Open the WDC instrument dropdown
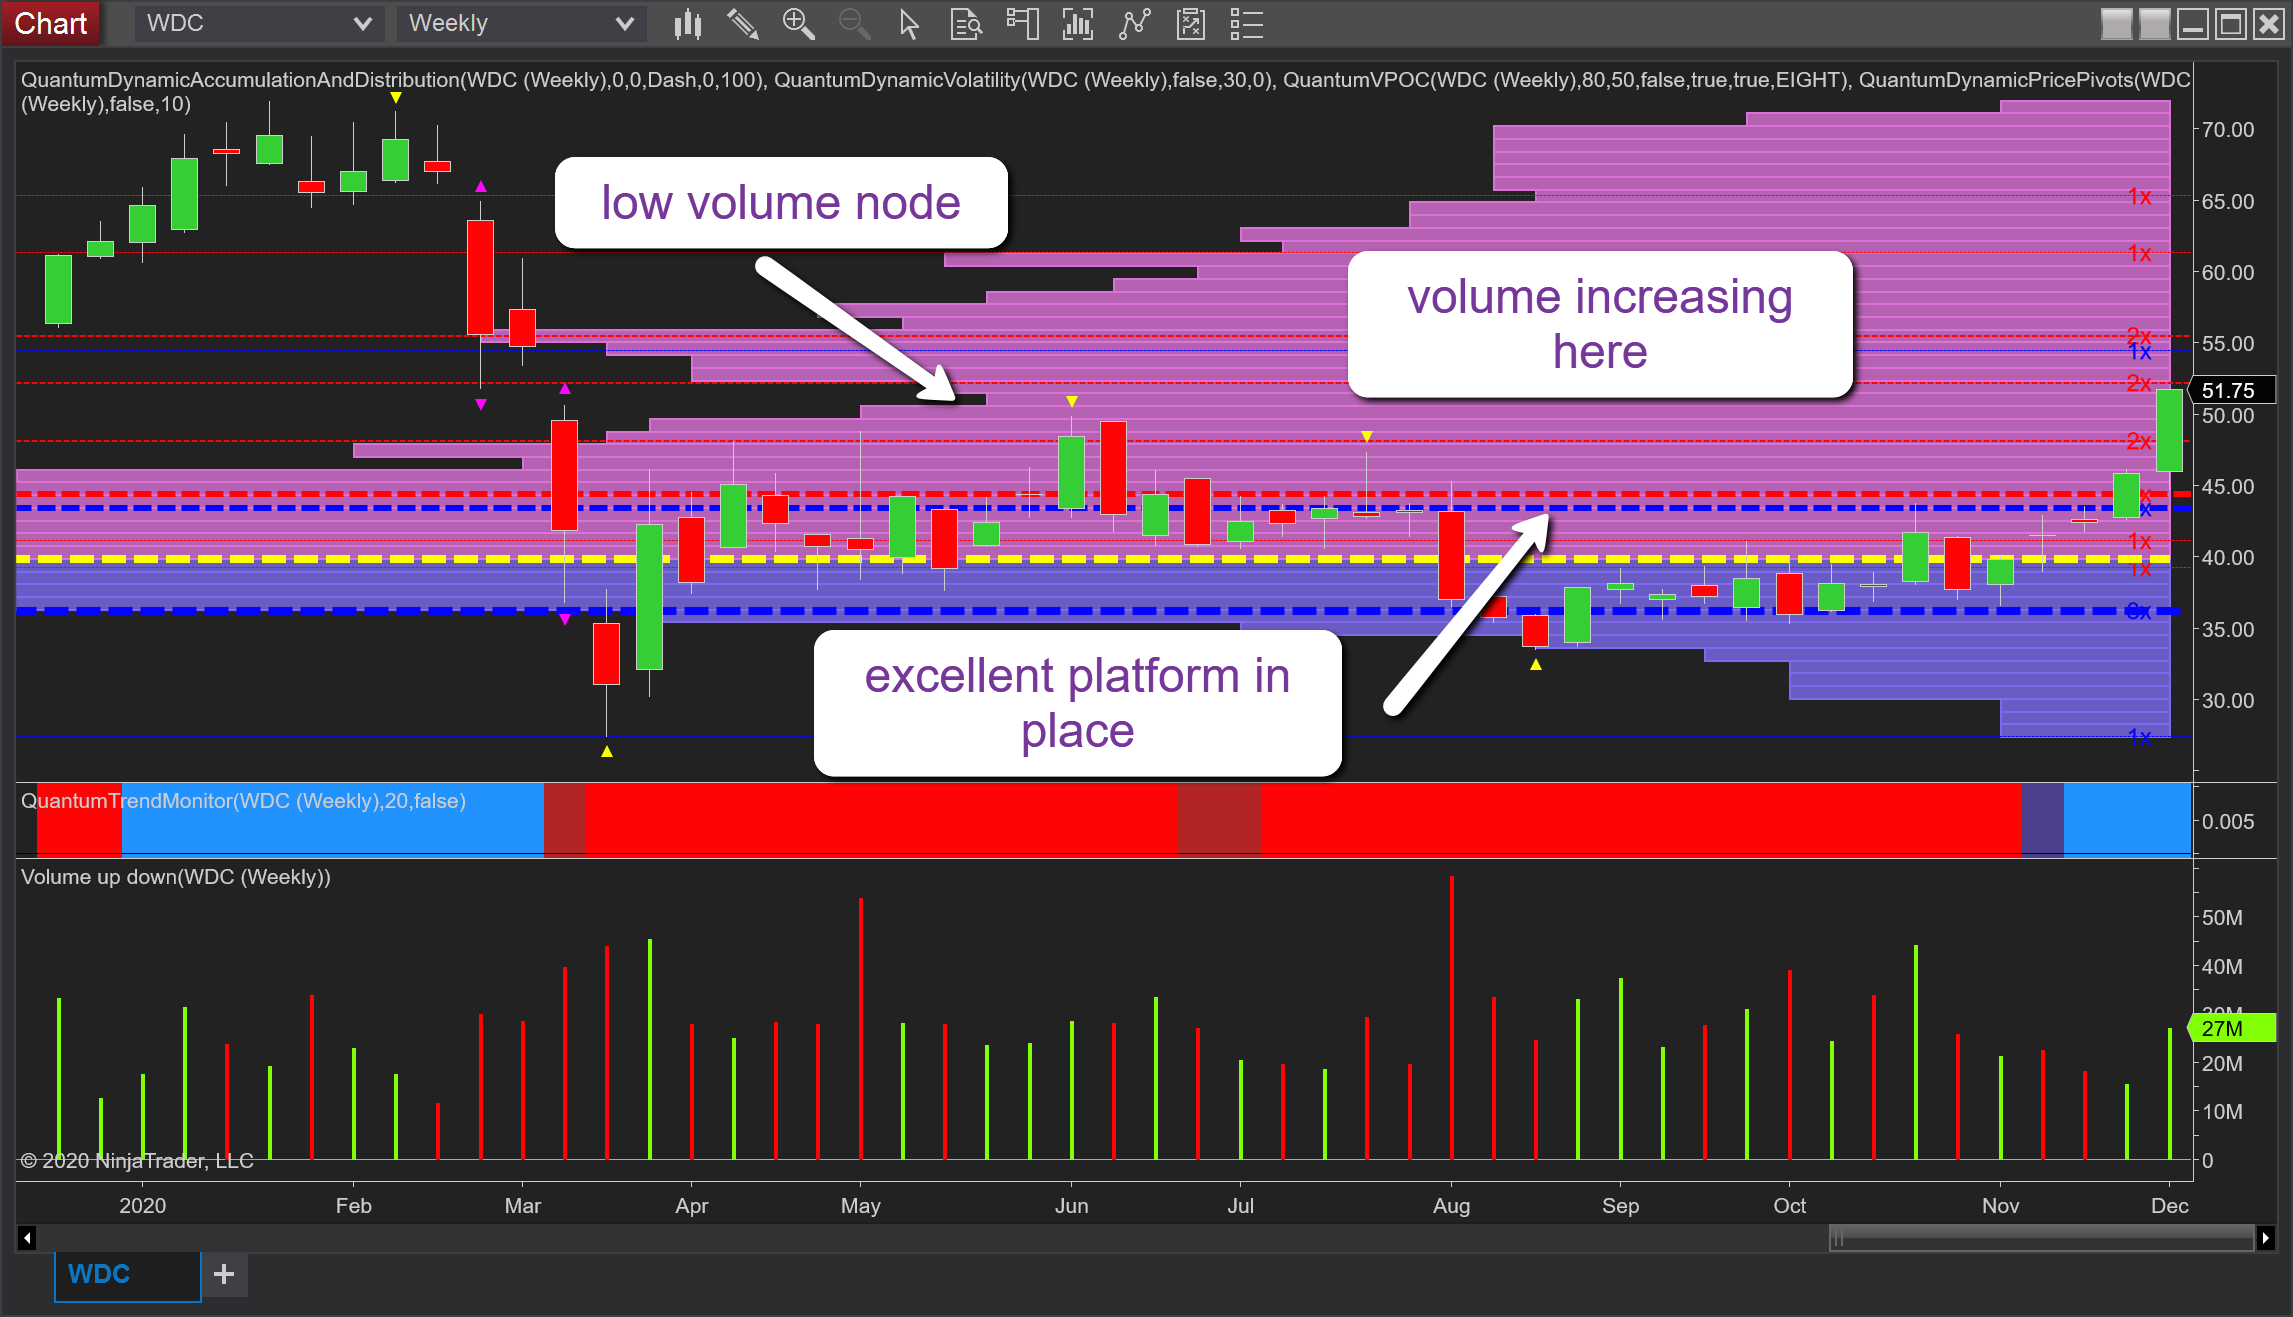2293x1317 pixels. tap(259, 24)
